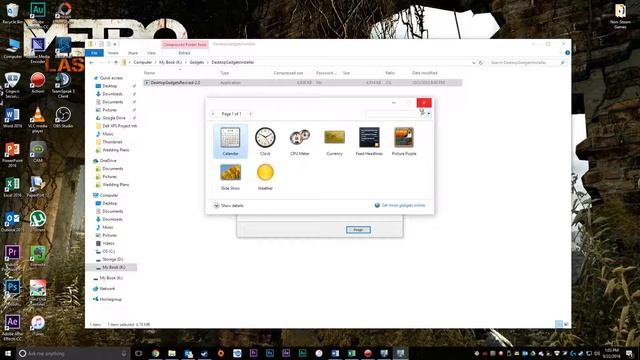
Task: Sort by Date modified column header
Action: pyautogui.click(x=424, y=73)
